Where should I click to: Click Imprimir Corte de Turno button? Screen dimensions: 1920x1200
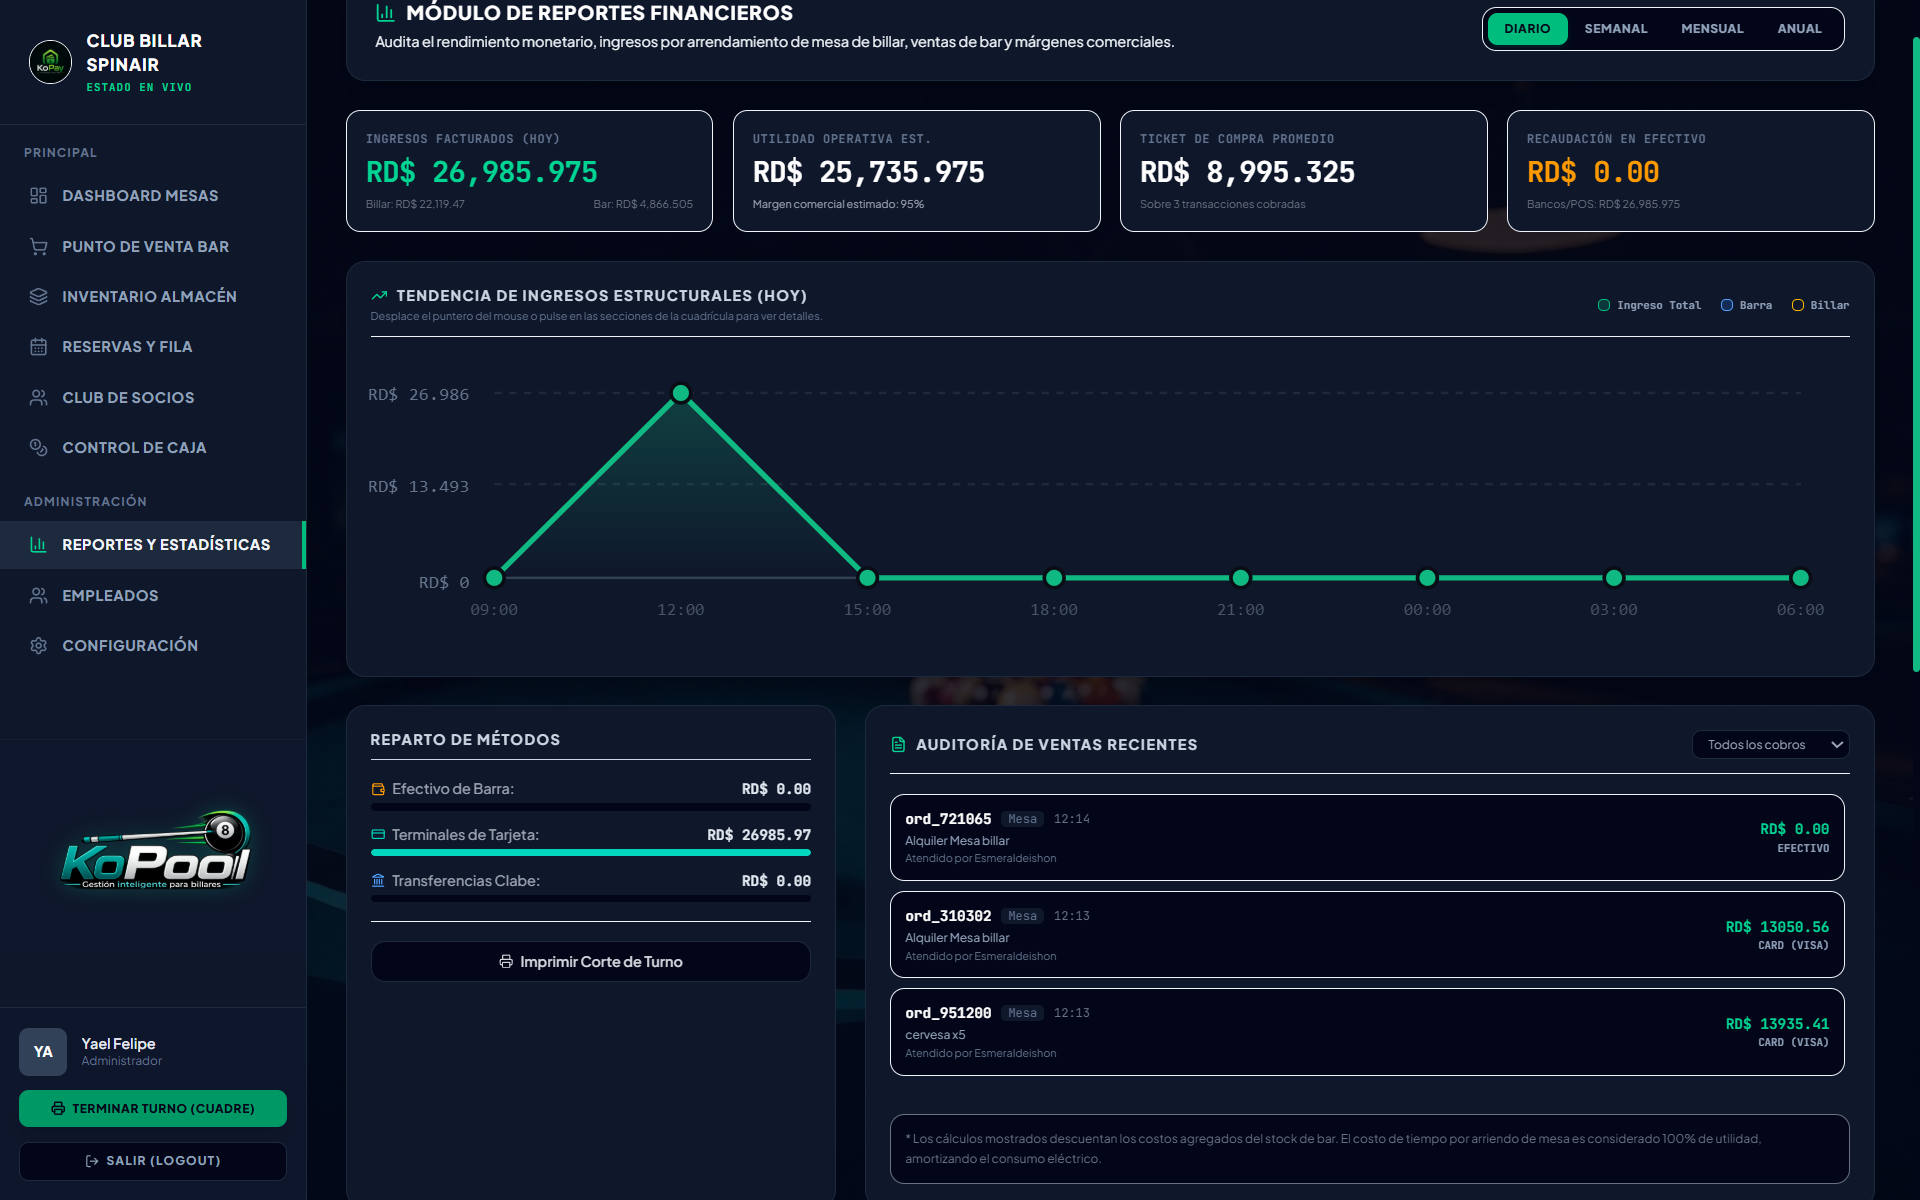coord(591,961)
